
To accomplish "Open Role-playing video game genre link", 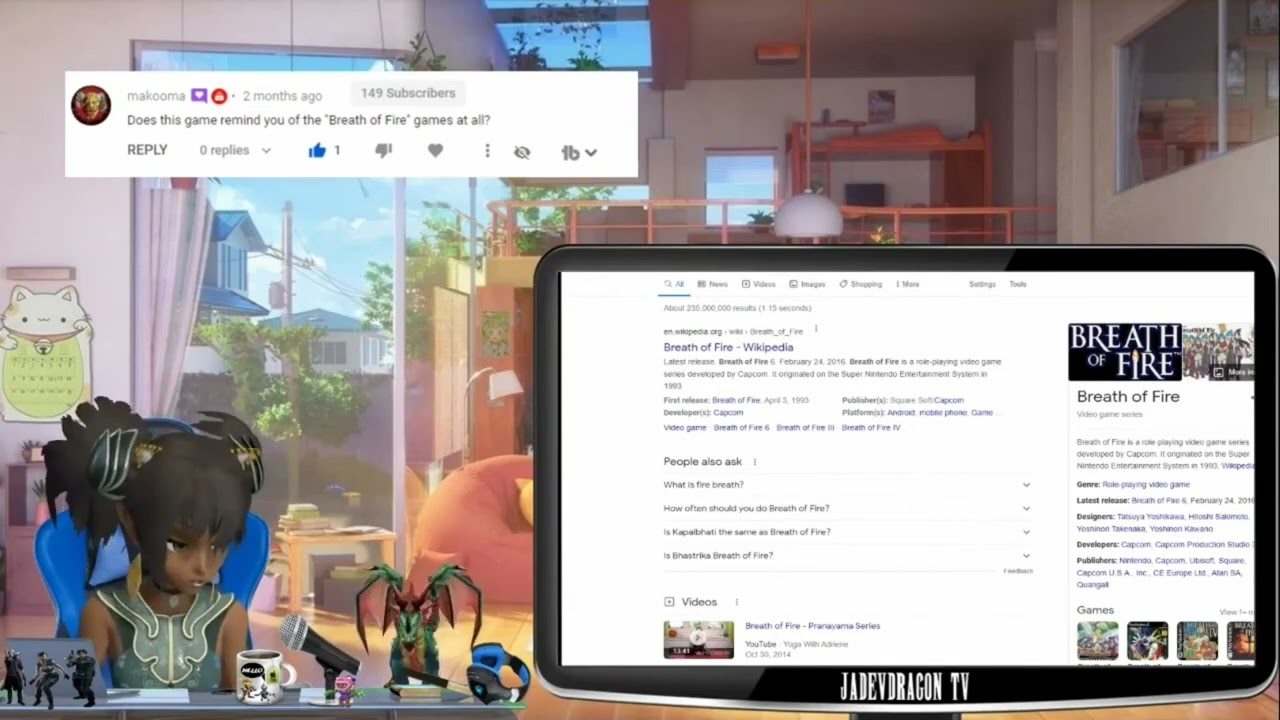I will coord(1146,484).
